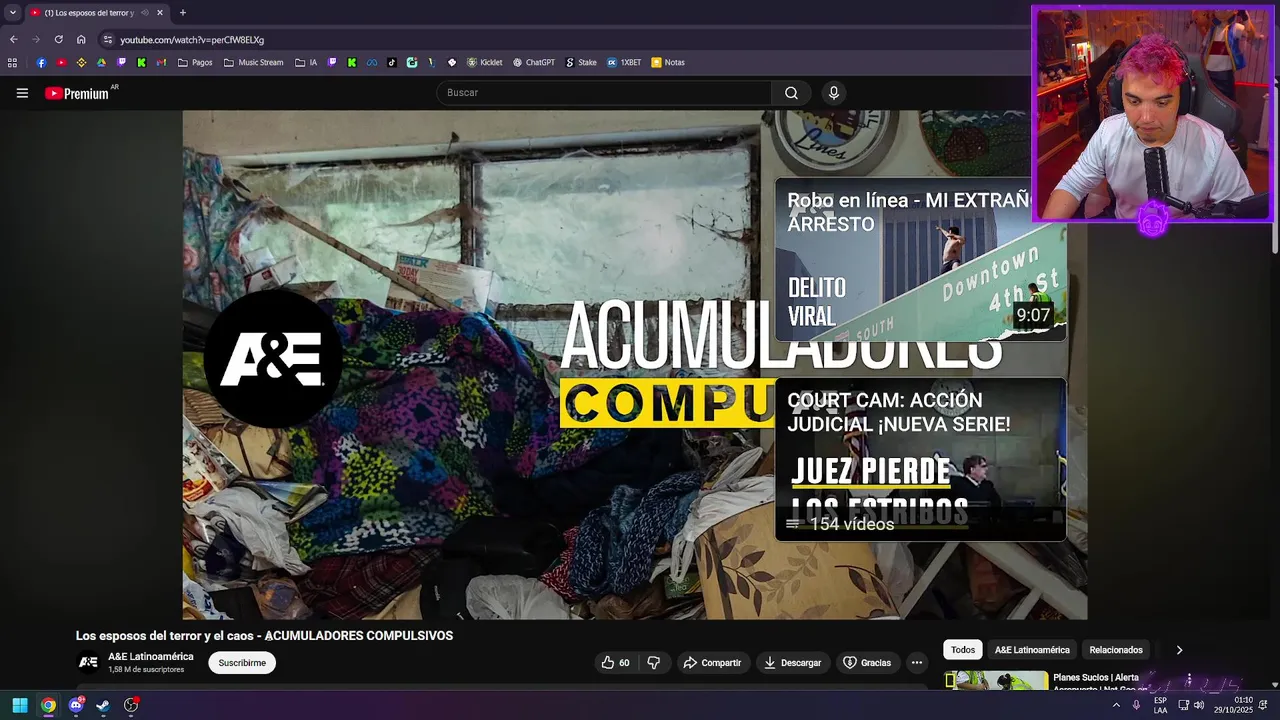The height and width of the screenshot is (720, 1280).
Task: Open Notas bookmark
Action: point(668,62)
